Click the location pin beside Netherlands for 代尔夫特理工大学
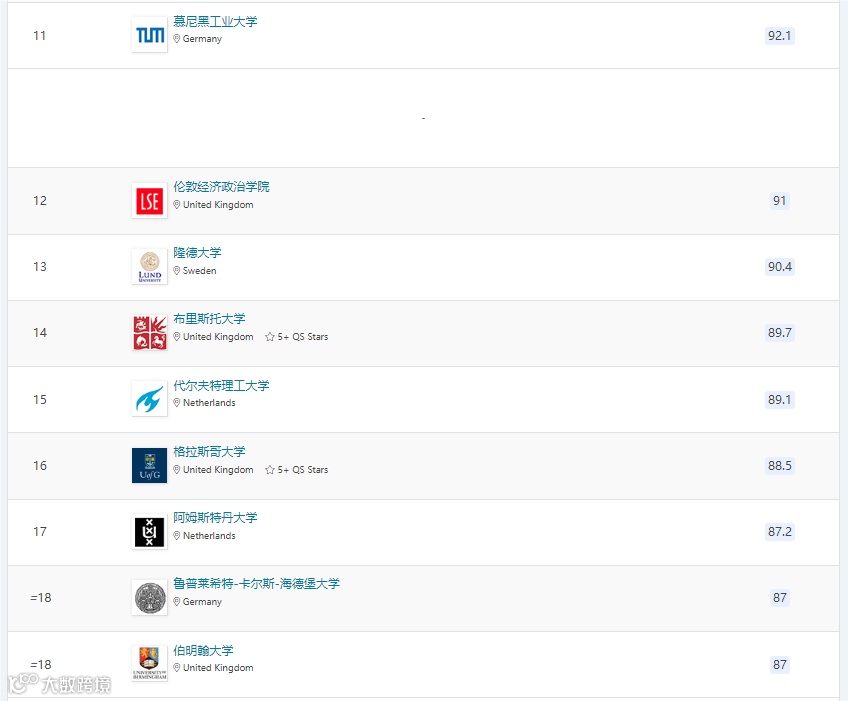Viewport: 848px width, 701px height. 178,403
